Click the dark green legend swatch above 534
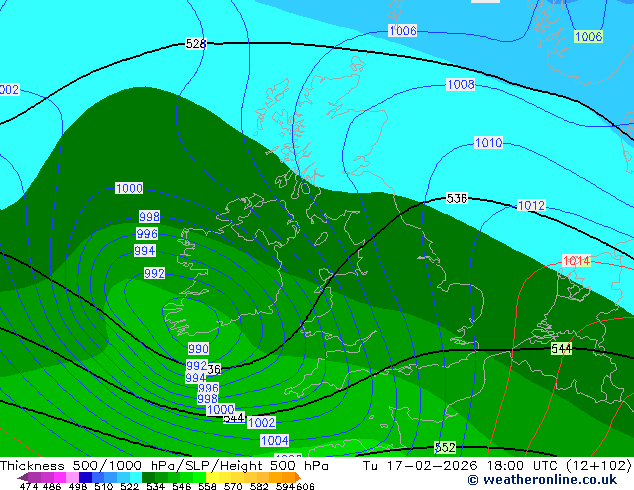 149,477
